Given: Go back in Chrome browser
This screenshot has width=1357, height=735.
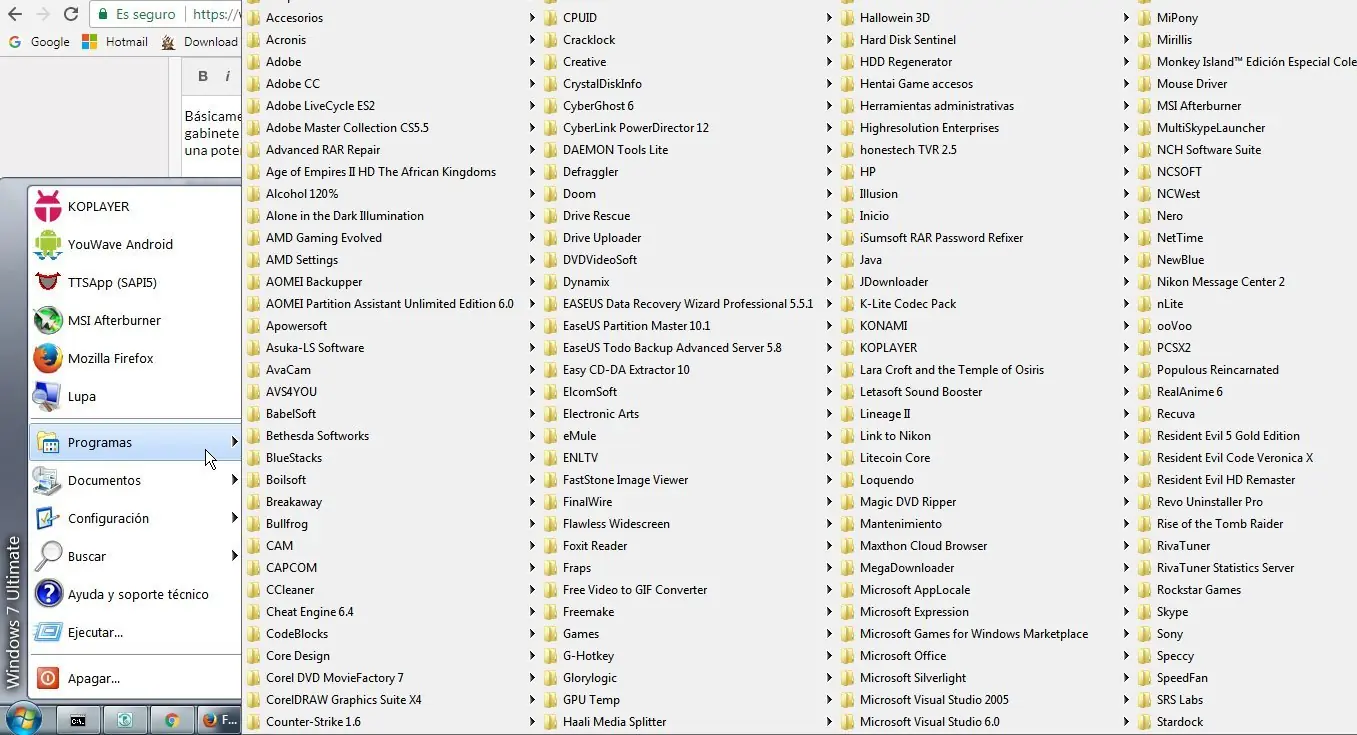Looking at the screenshot, I should coord(14,14).
